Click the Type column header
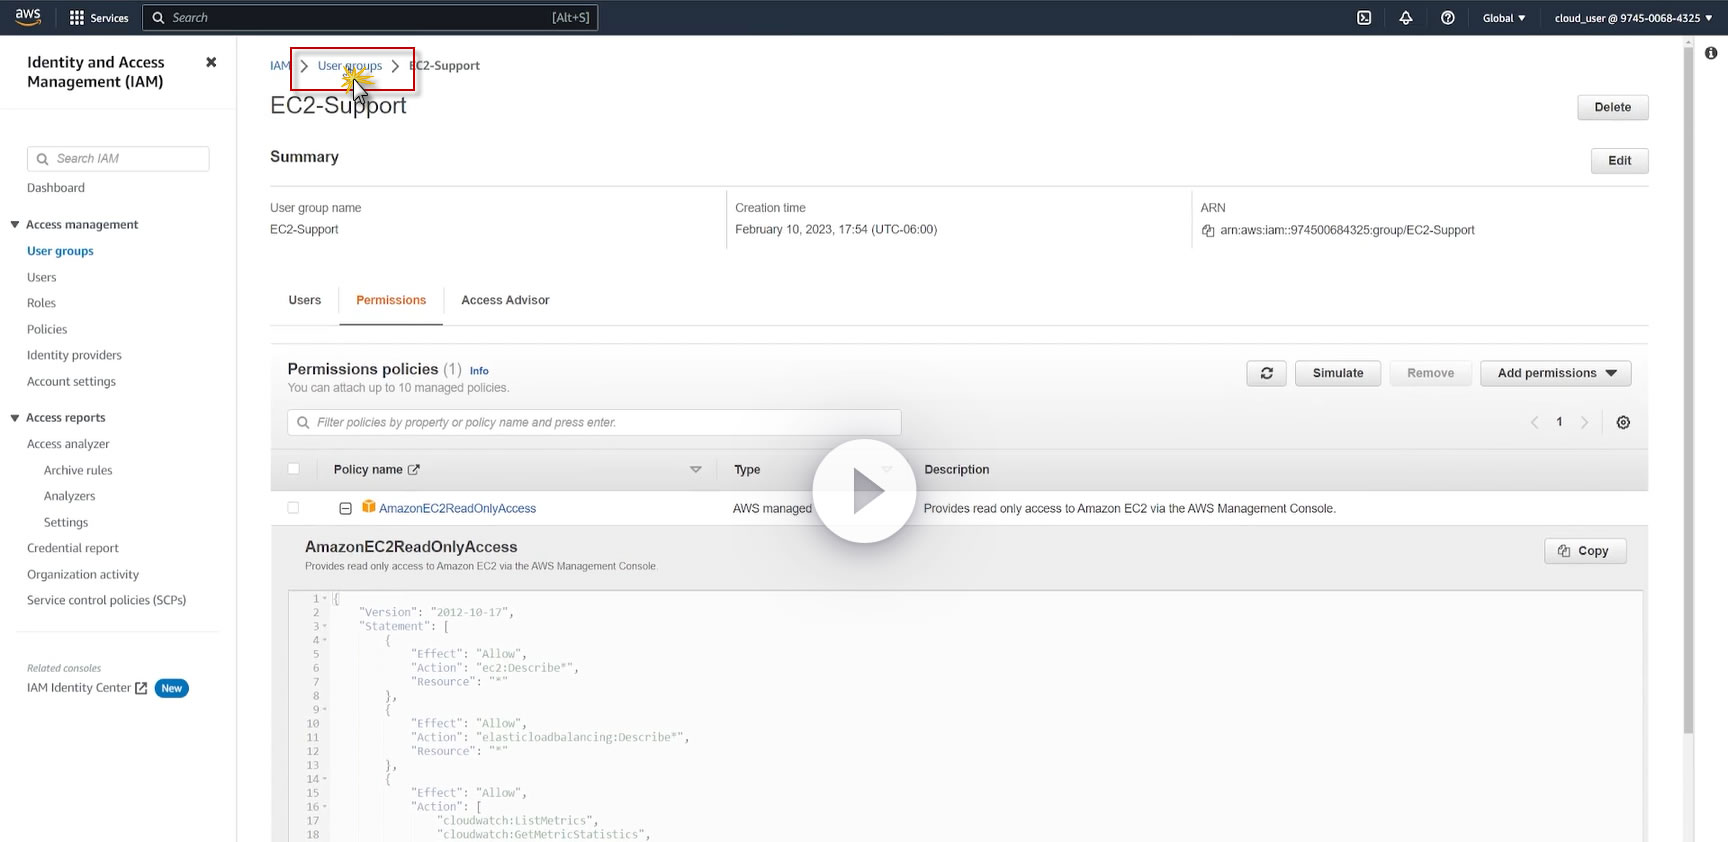1728x842 pixels. click(747, 470)
